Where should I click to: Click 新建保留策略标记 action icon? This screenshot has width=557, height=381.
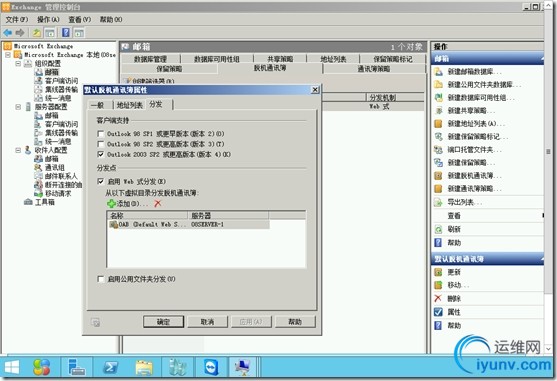(438, 136)
